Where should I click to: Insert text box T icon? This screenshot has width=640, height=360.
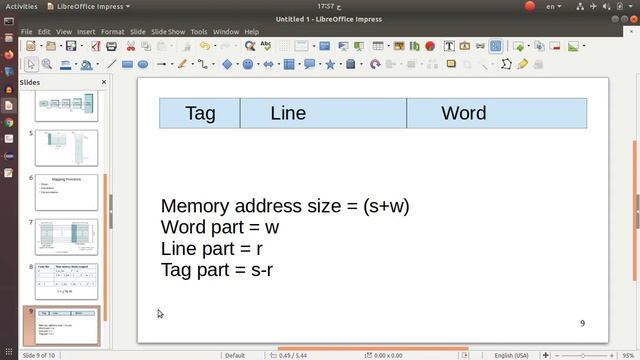click(449, 46)
